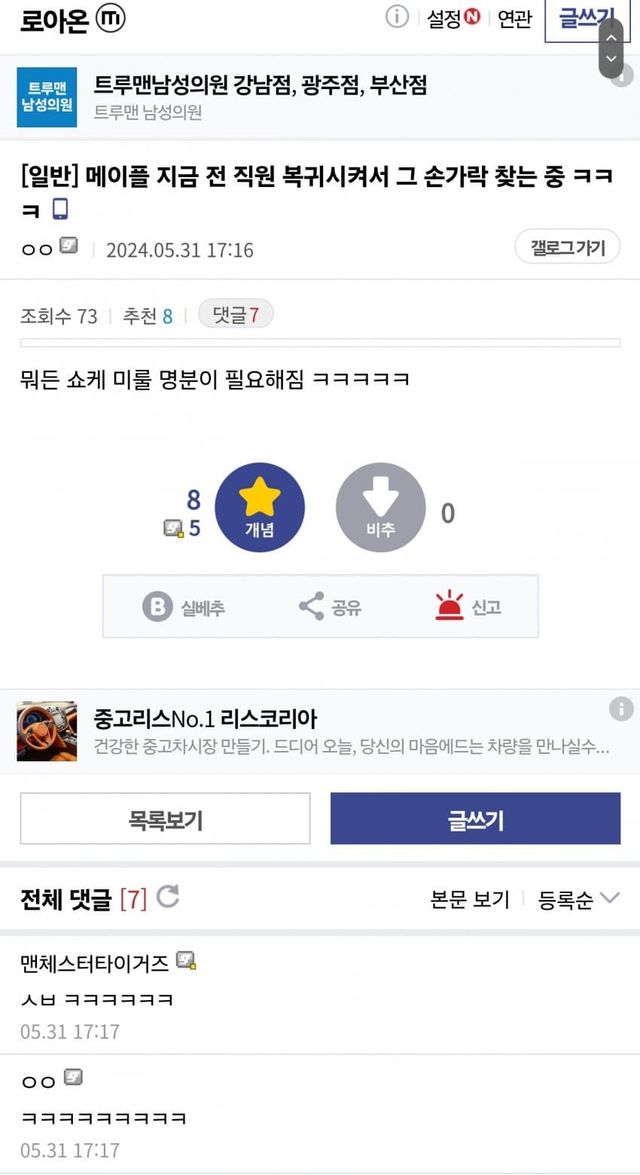Screen dimensions: 640x1175
Task: Click the 본문 보기 link
Action: [470, 899]
